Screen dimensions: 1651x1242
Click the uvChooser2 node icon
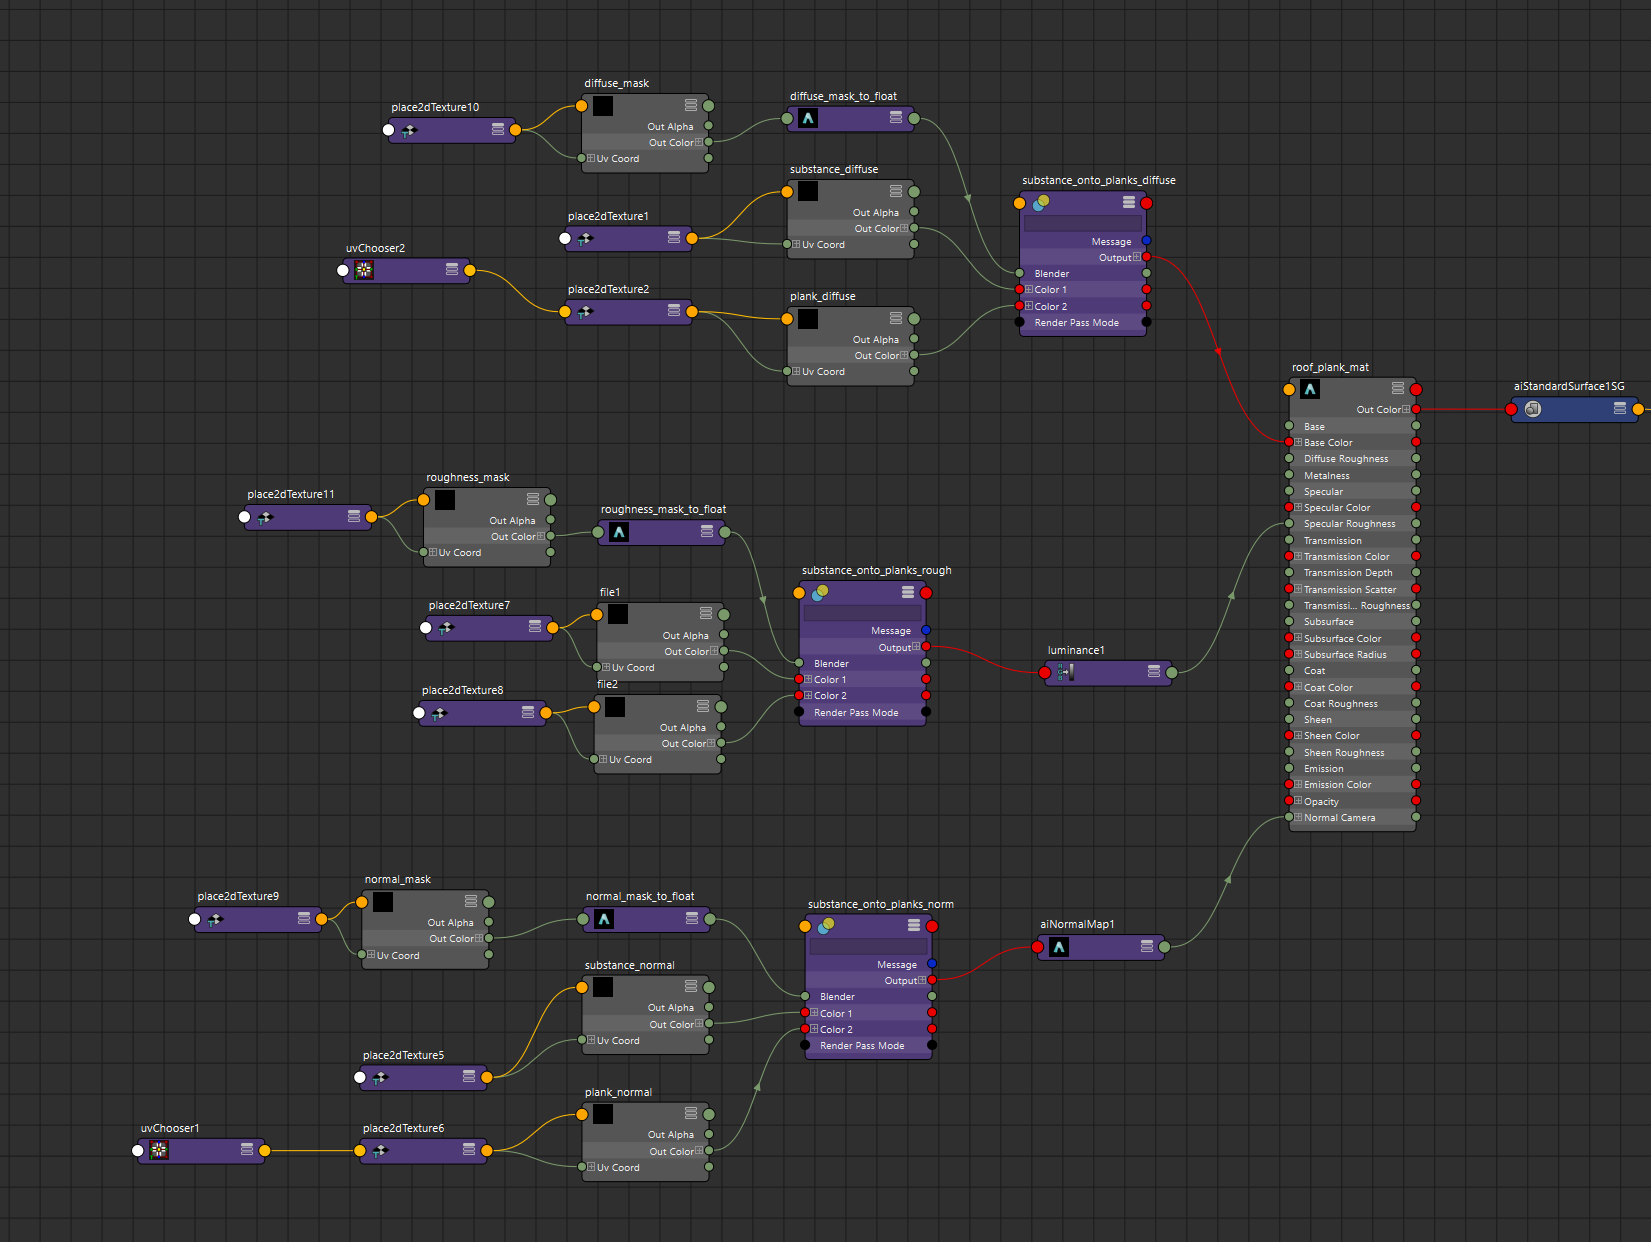pyautogui.click(x=362, y=270)
